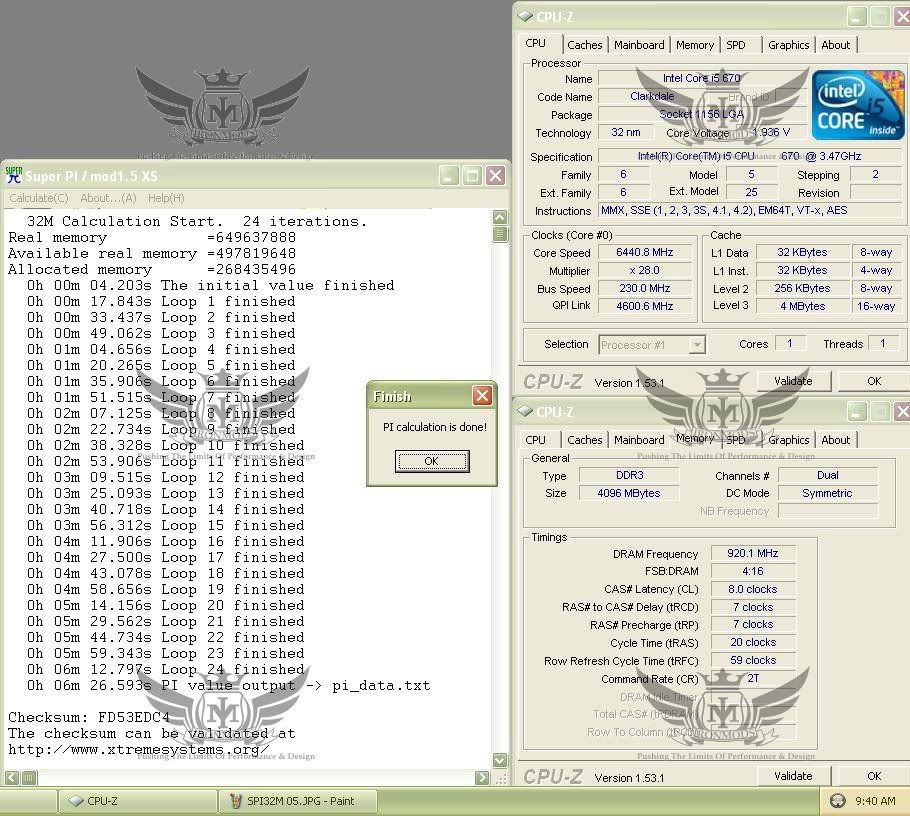Activate the CPU-Z taskbar button
910x816 pixels.
(x=137, y=801)
